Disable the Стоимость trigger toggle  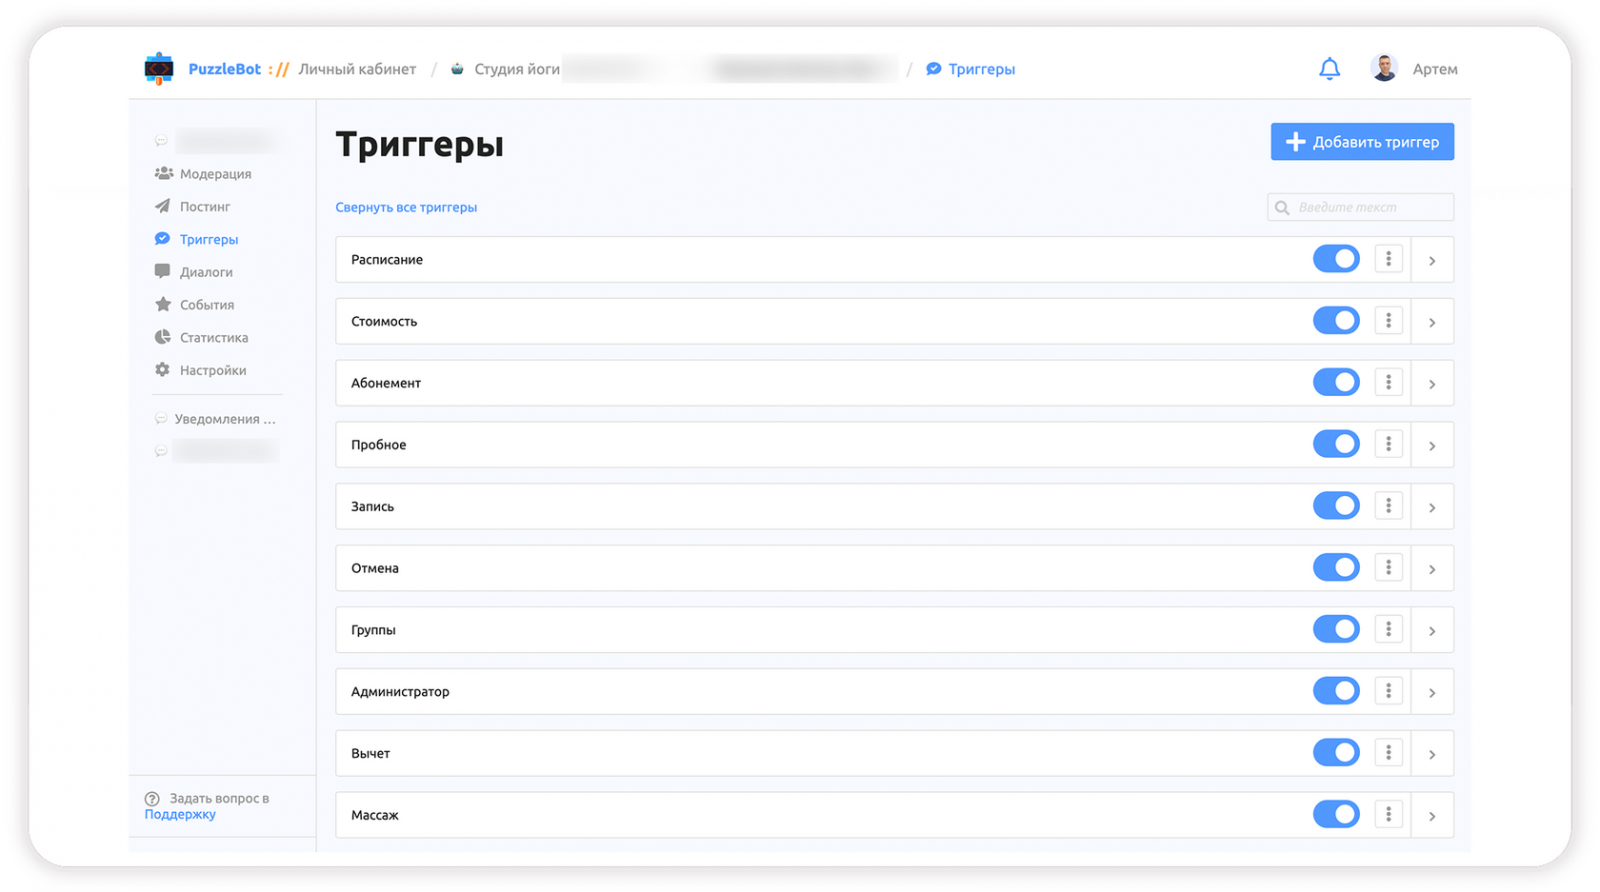(x=1336, y=321)
